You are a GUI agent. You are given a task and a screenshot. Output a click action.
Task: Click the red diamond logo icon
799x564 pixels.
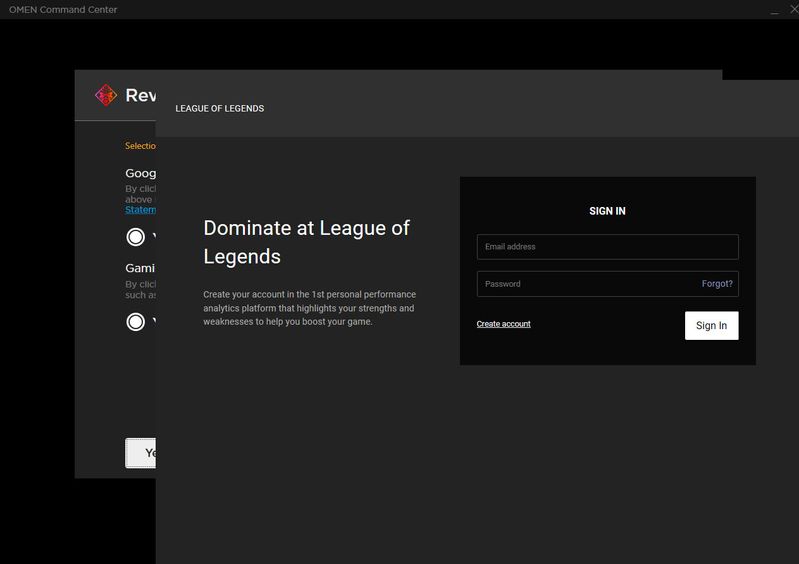pyautogui.click(x=106, y=95)
